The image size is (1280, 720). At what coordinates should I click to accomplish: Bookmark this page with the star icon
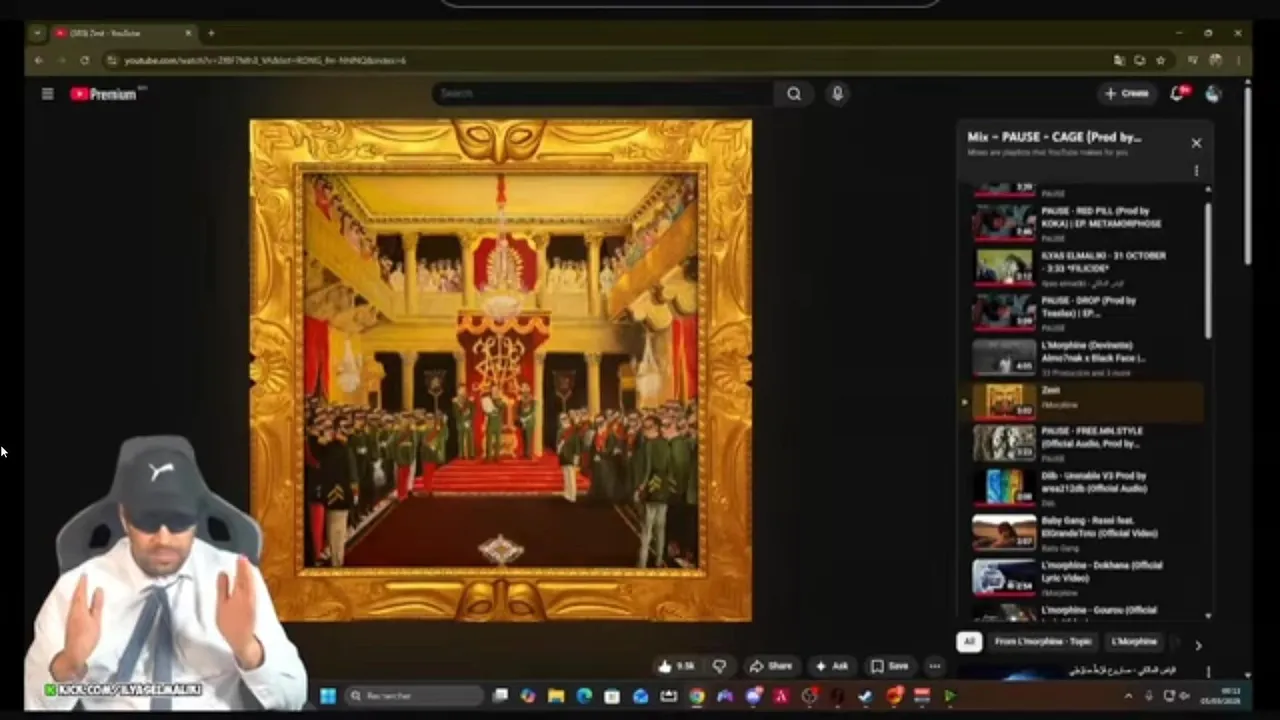pyautogui.click(x=1160, y=60)
